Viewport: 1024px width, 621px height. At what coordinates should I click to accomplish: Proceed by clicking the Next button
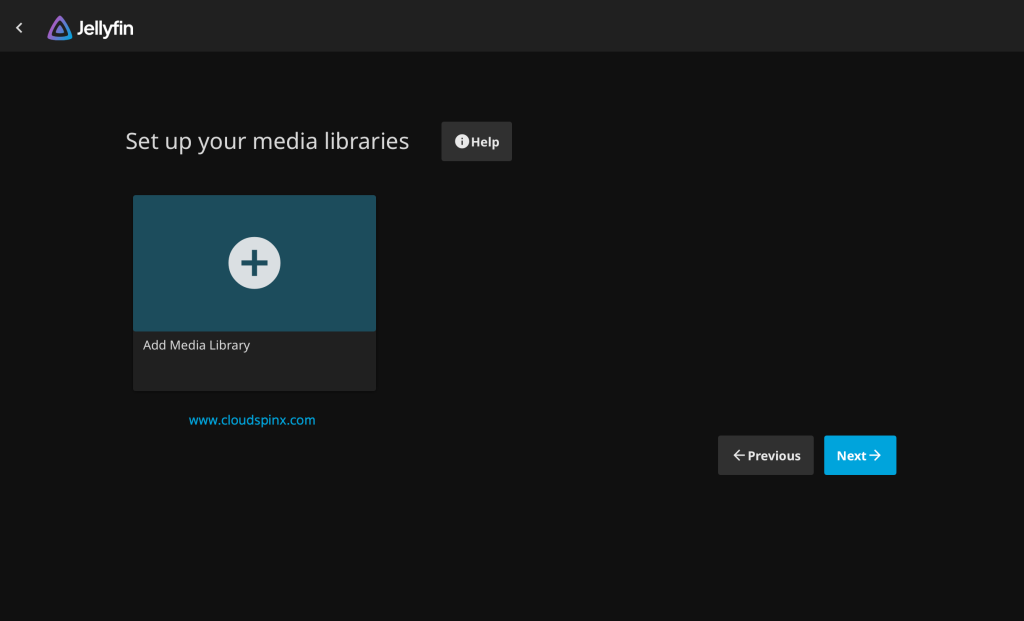859,455
